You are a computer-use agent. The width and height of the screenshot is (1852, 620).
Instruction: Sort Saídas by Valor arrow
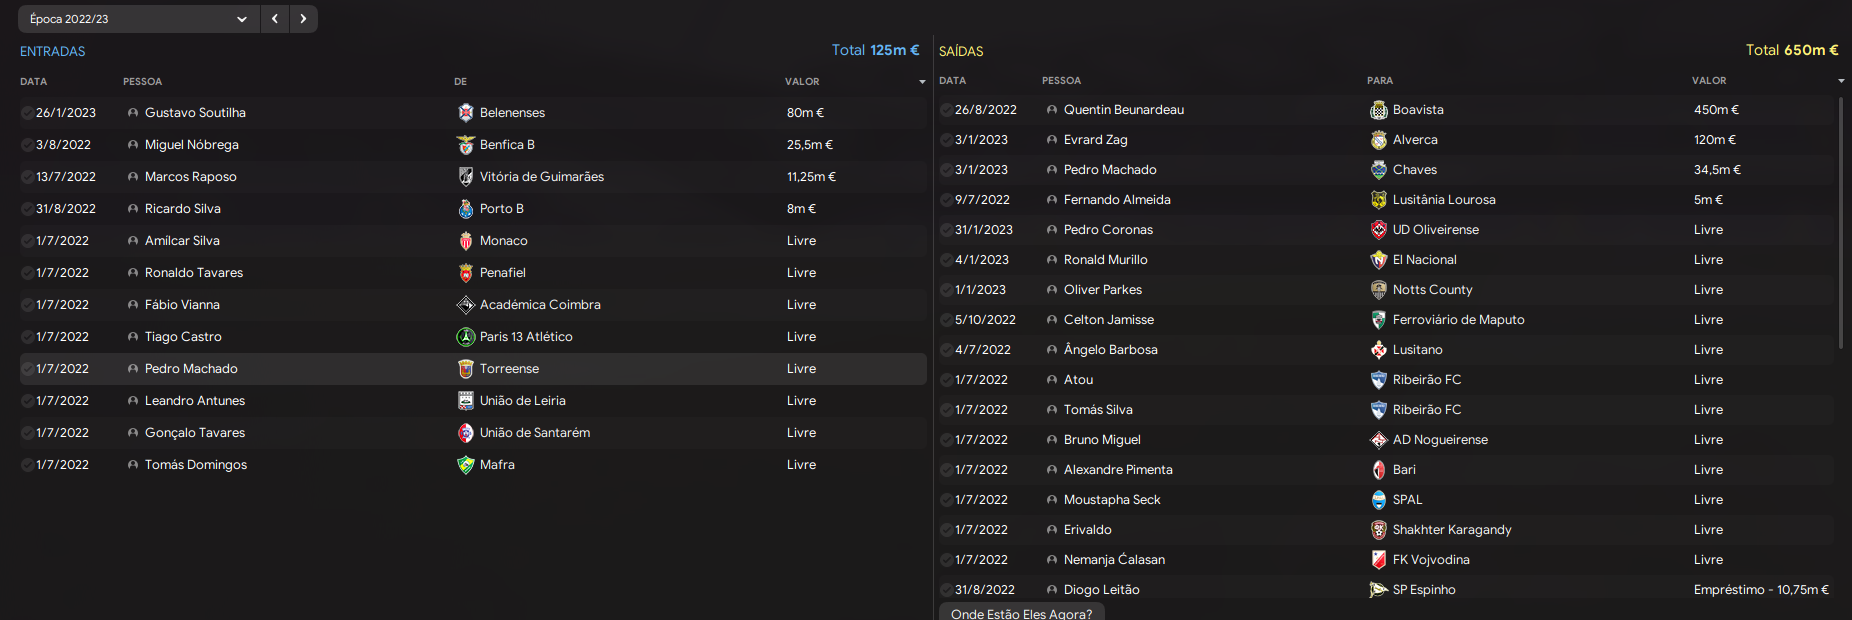[1841, 81]
